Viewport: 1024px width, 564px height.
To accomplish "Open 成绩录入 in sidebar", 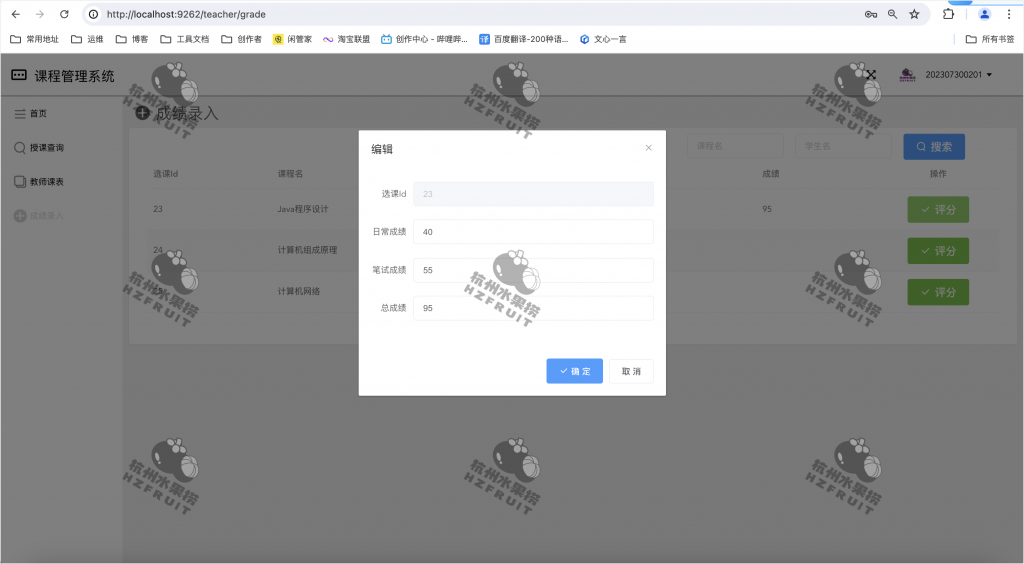I will click(x=39, y=215).
